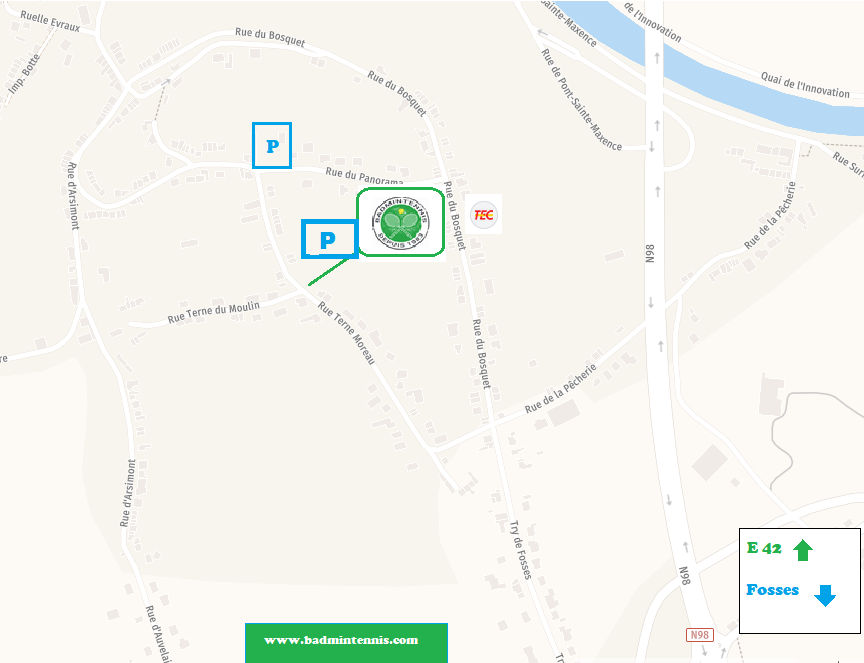Select the Badmintennis club logo

click(x=401, y=223)
